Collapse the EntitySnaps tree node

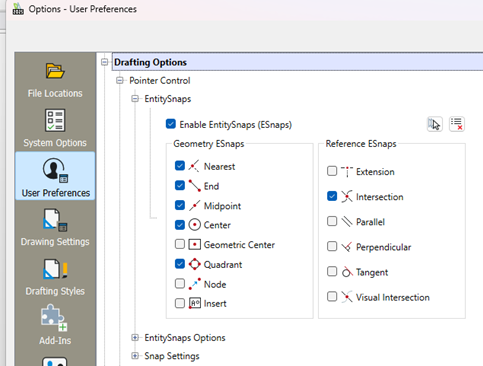135,99
